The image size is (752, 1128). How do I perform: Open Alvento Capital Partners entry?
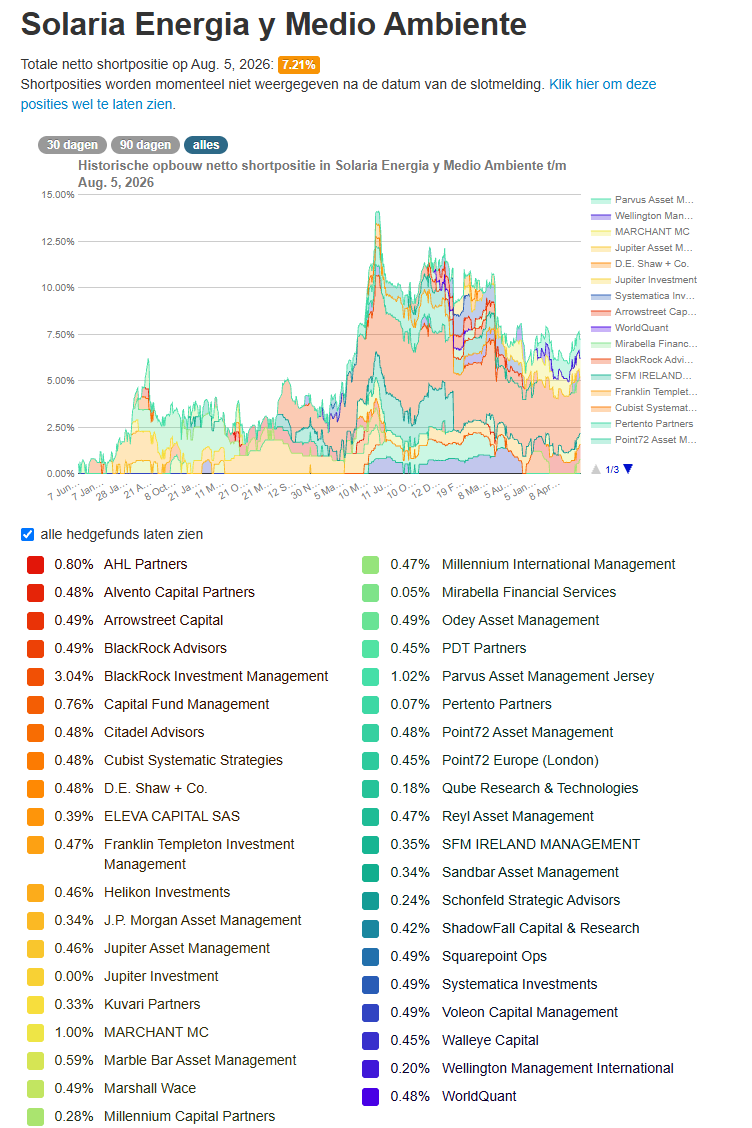(x=179, y=593)
